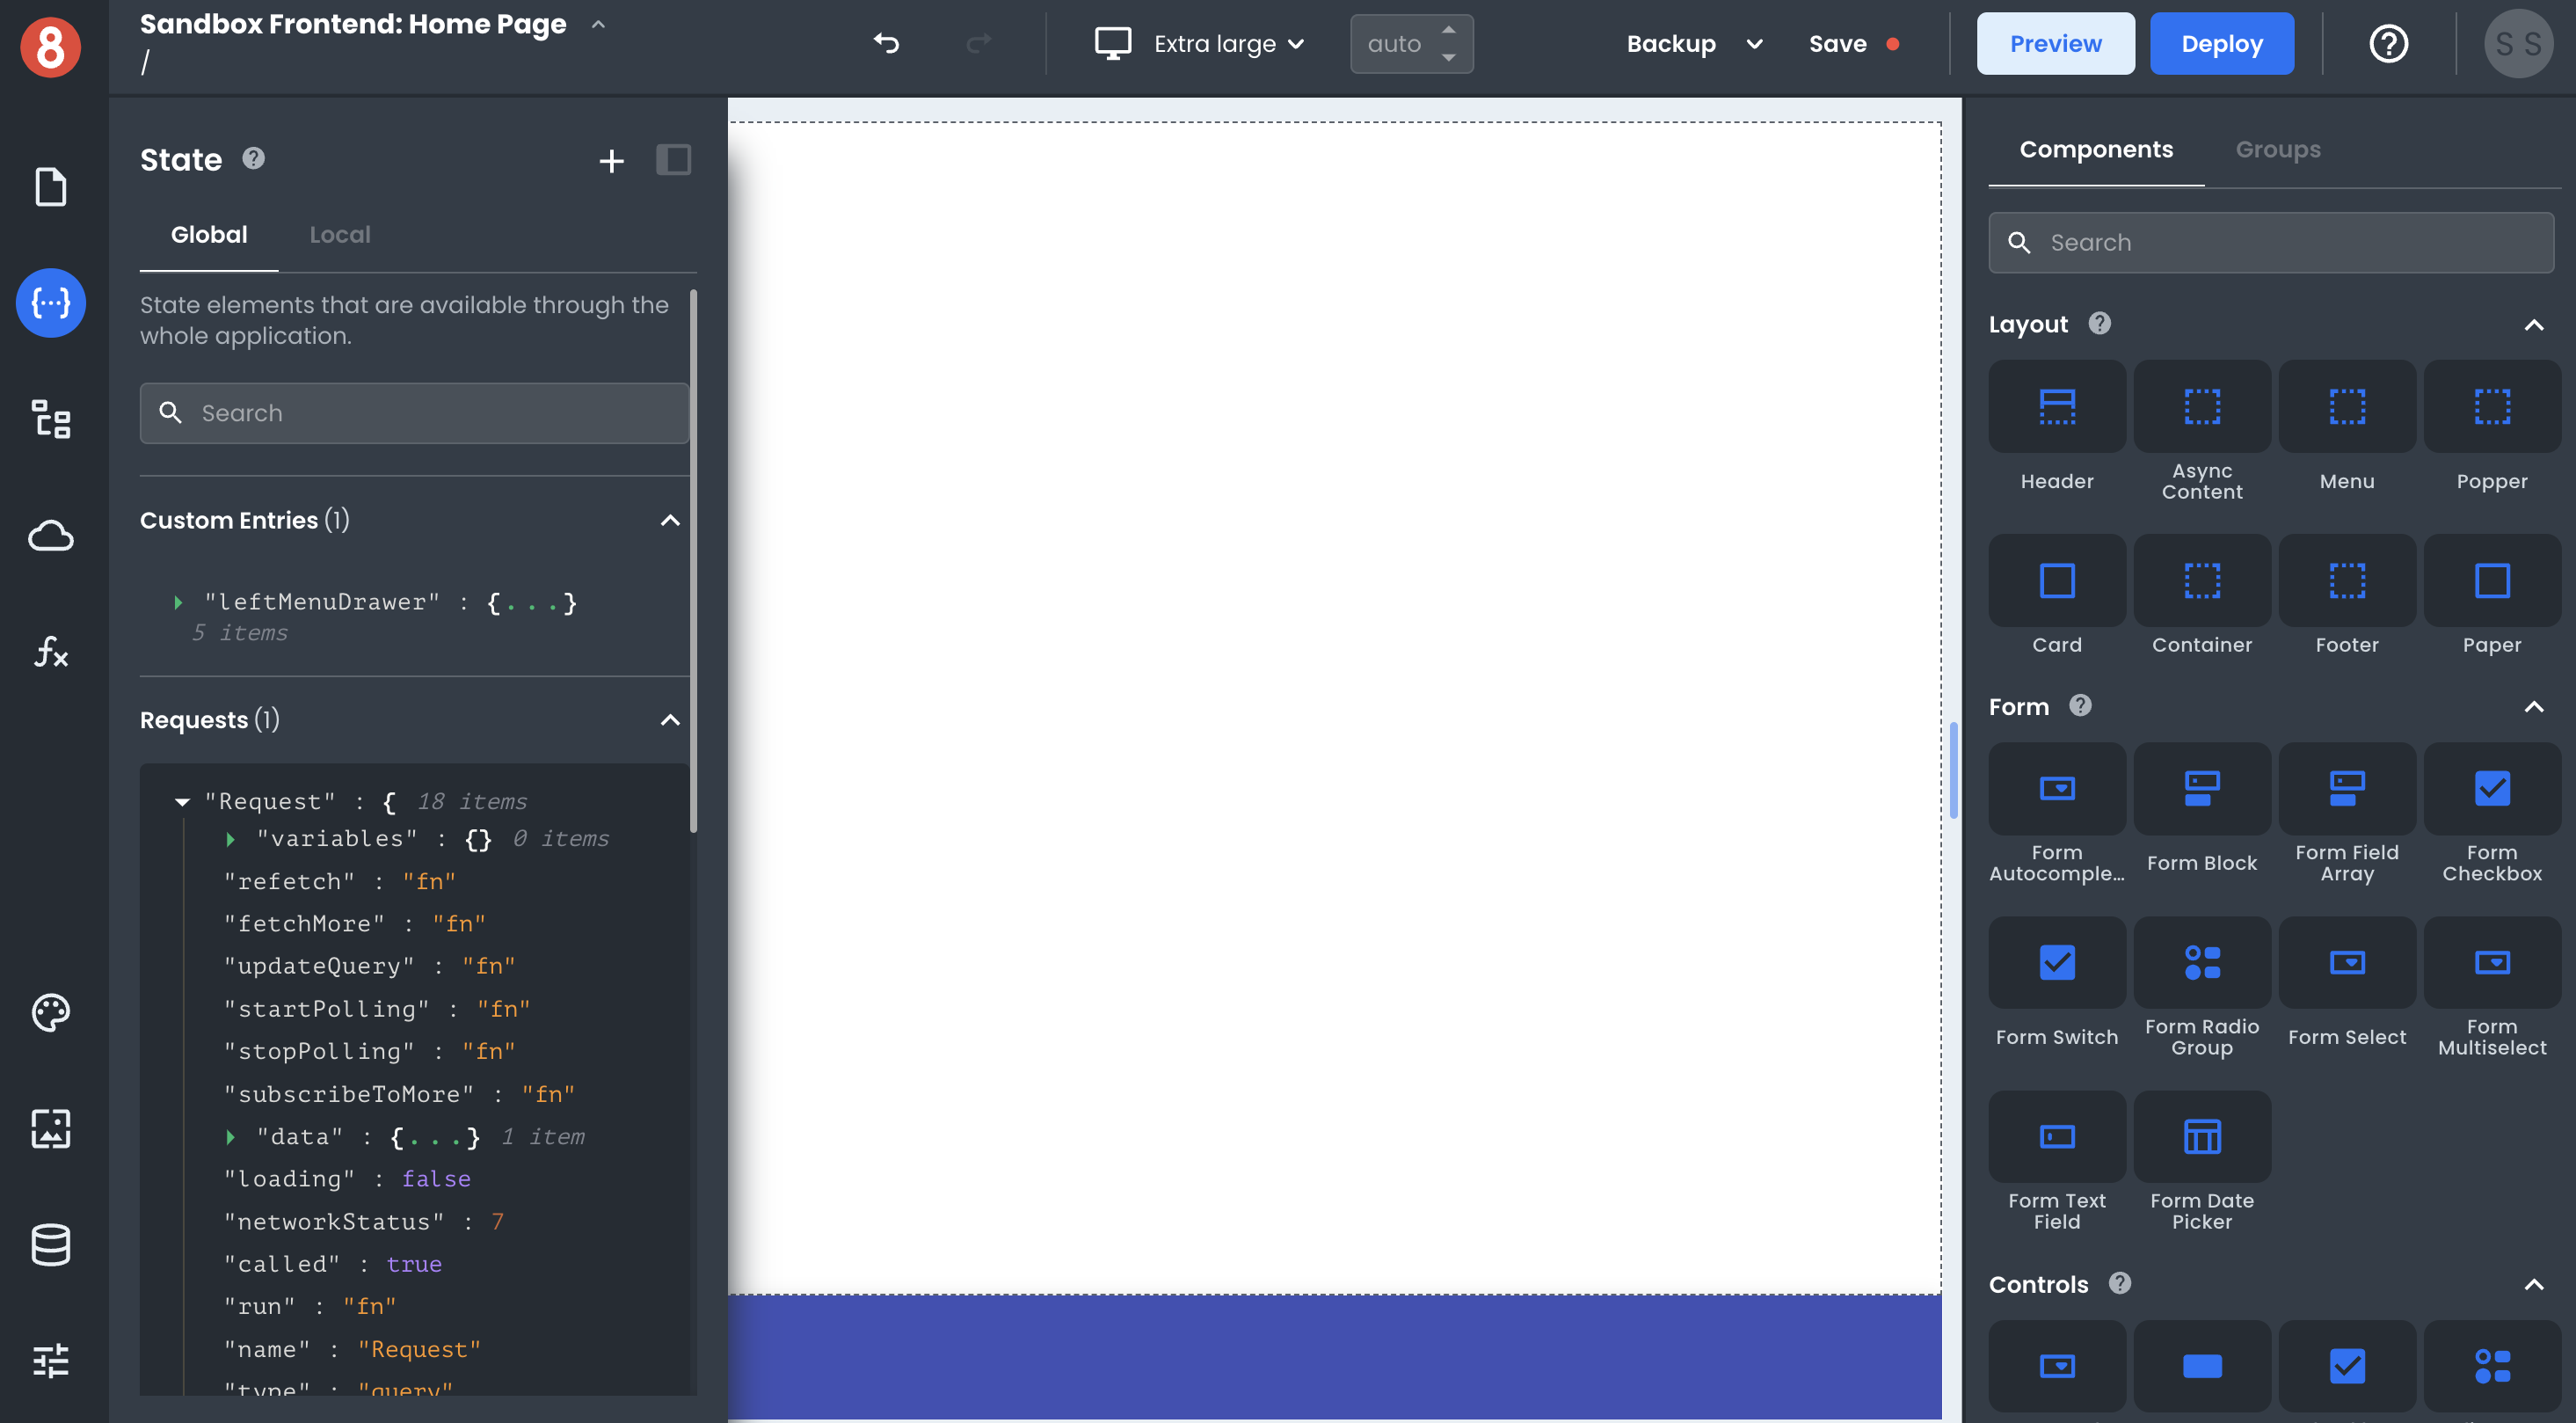The width and height of the screenshot is (2576, 1423).
Task: Open the help question mark icon in header
Action: pyautogui.click(x=2388, y=43)
